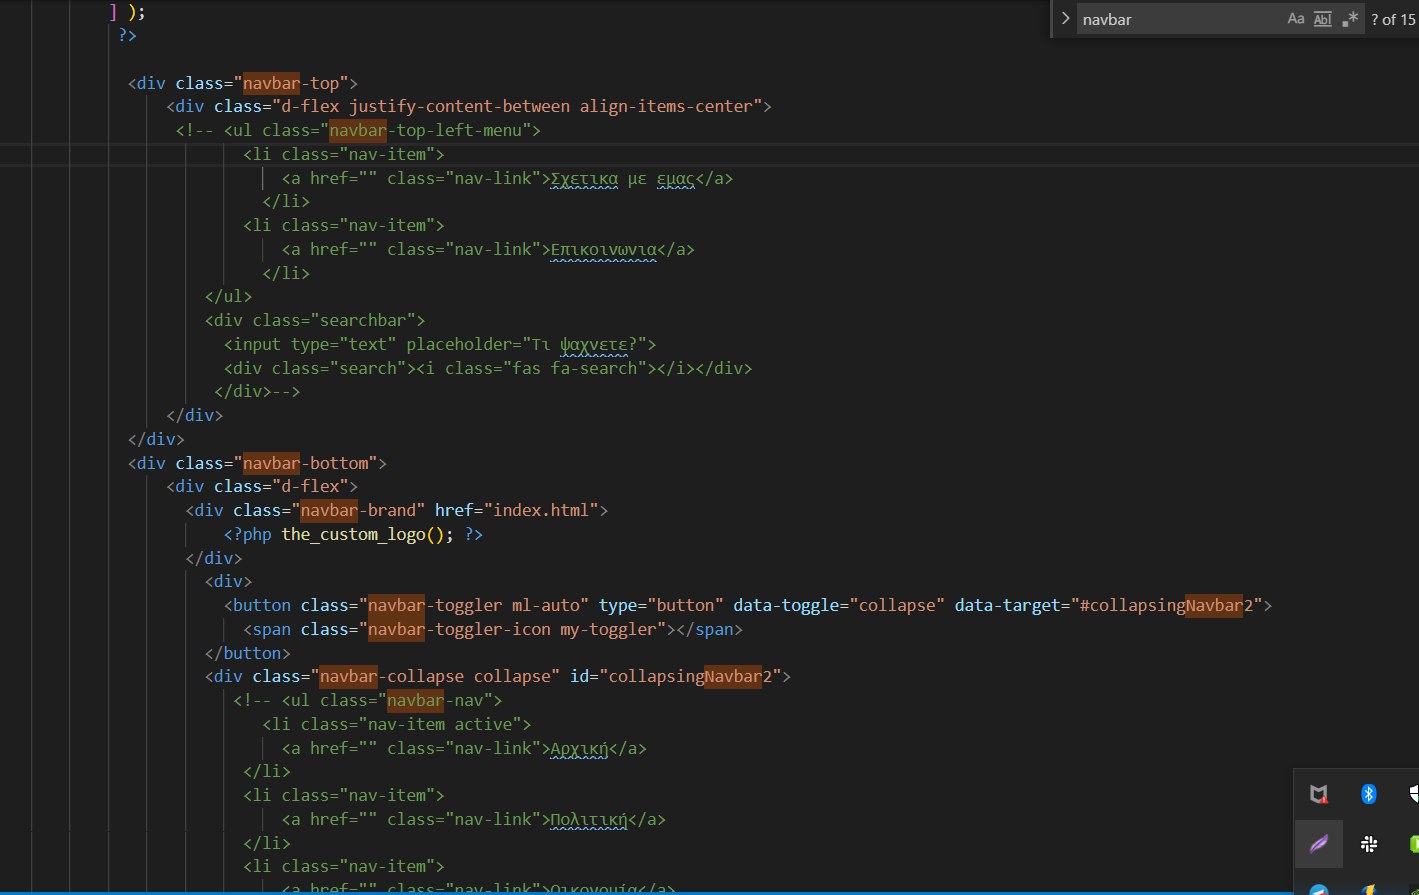Screen dimensions: 1419x895
Task: Click the input type value "text"
Action: (368, 344)
